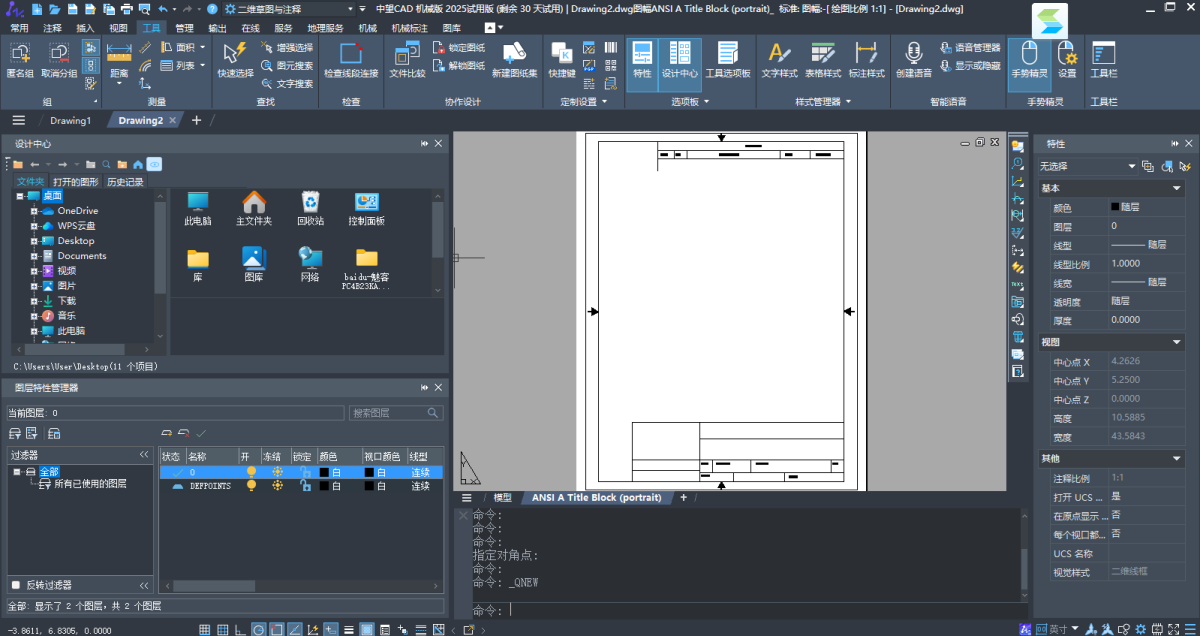Open the 手势精灵 gesture wizard icon
Viewport: 1200px width, 636px height.
pyautogui.click(x=1029, y=54)
